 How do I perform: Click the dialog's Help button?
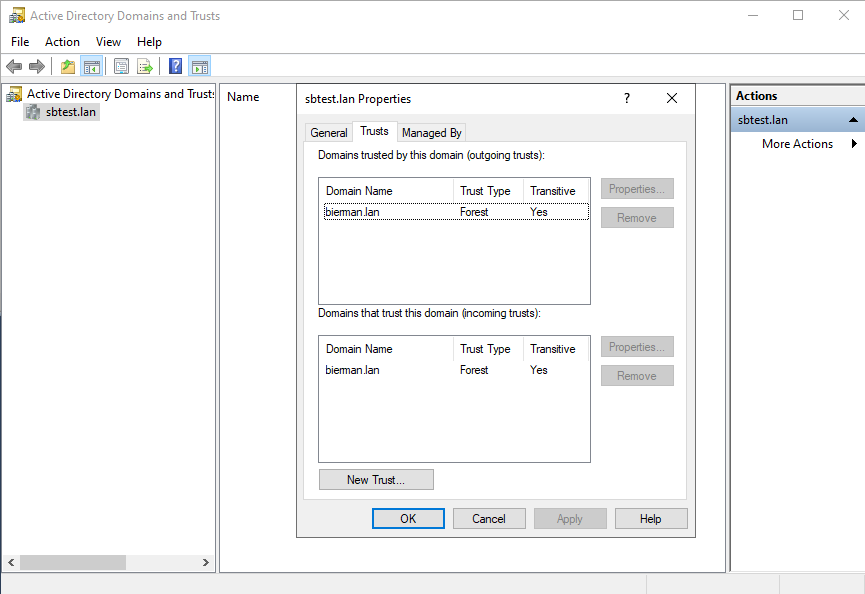(x=651, y=518)
